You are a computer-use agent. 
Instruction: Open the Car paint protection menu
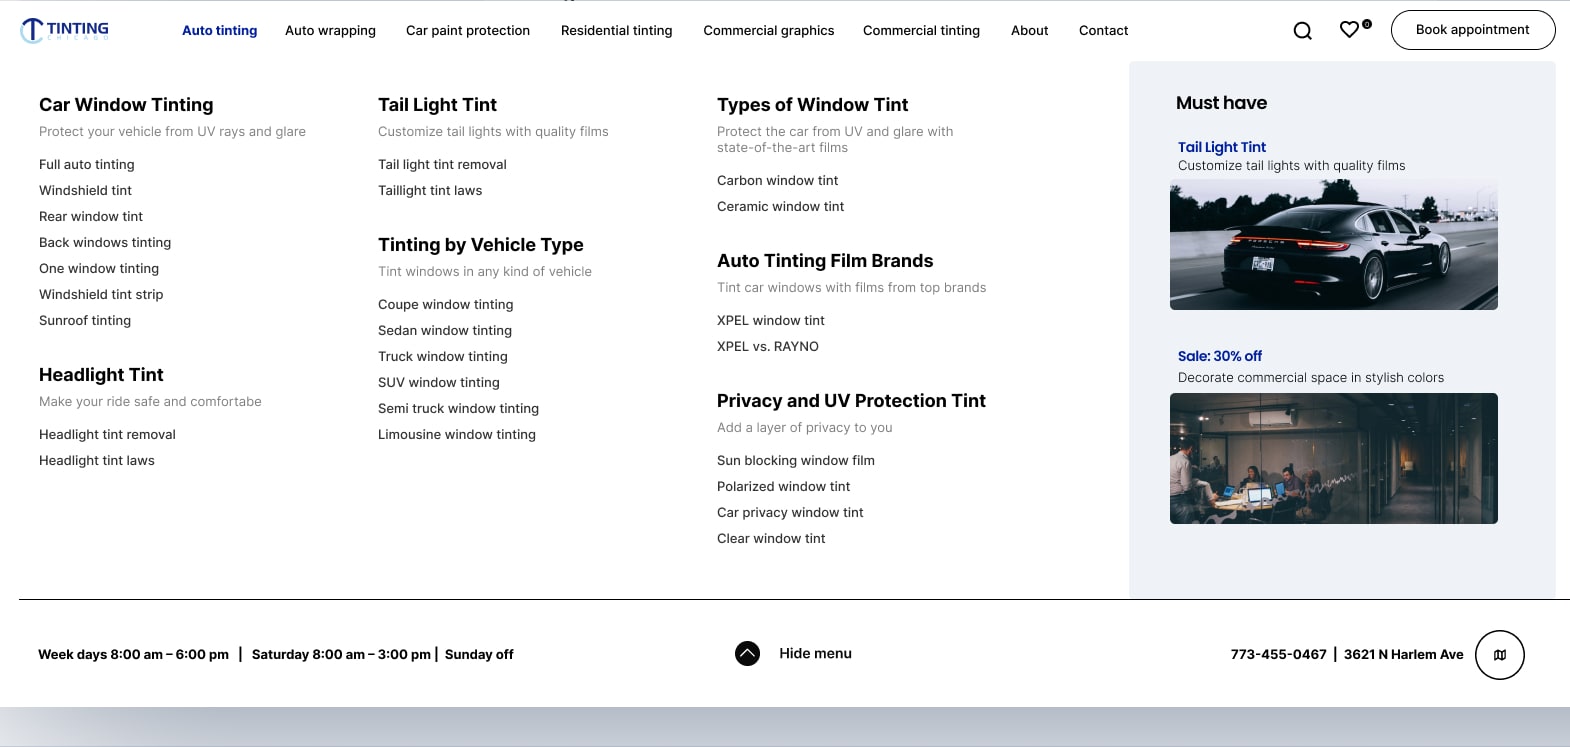coord(468,31)
